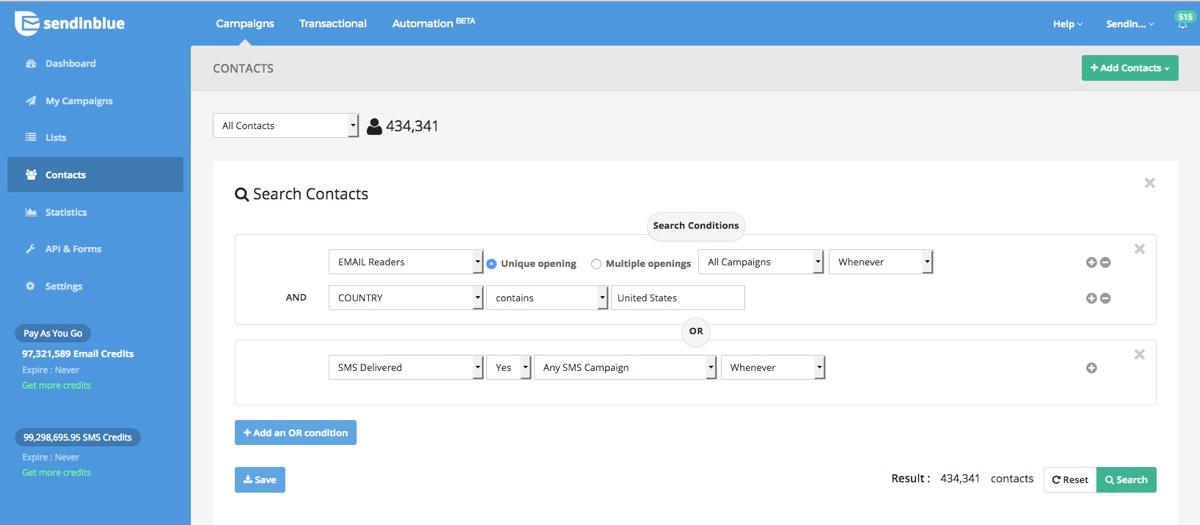Switch to the Transactional tab
Viewport: 1200px width, 525px height.
pyautogui.click(x=332, y=23)
